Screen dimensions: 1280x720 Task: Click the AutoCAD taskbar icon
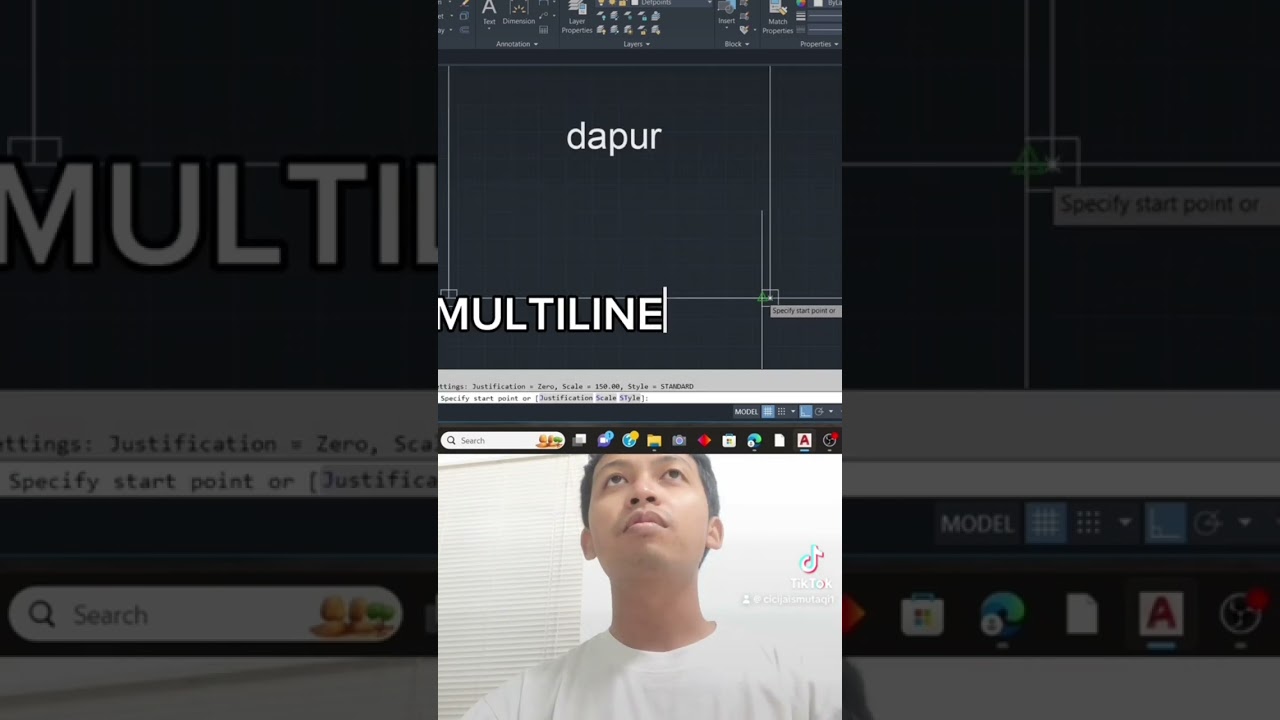pyautogui.click(x=804, y=440)
